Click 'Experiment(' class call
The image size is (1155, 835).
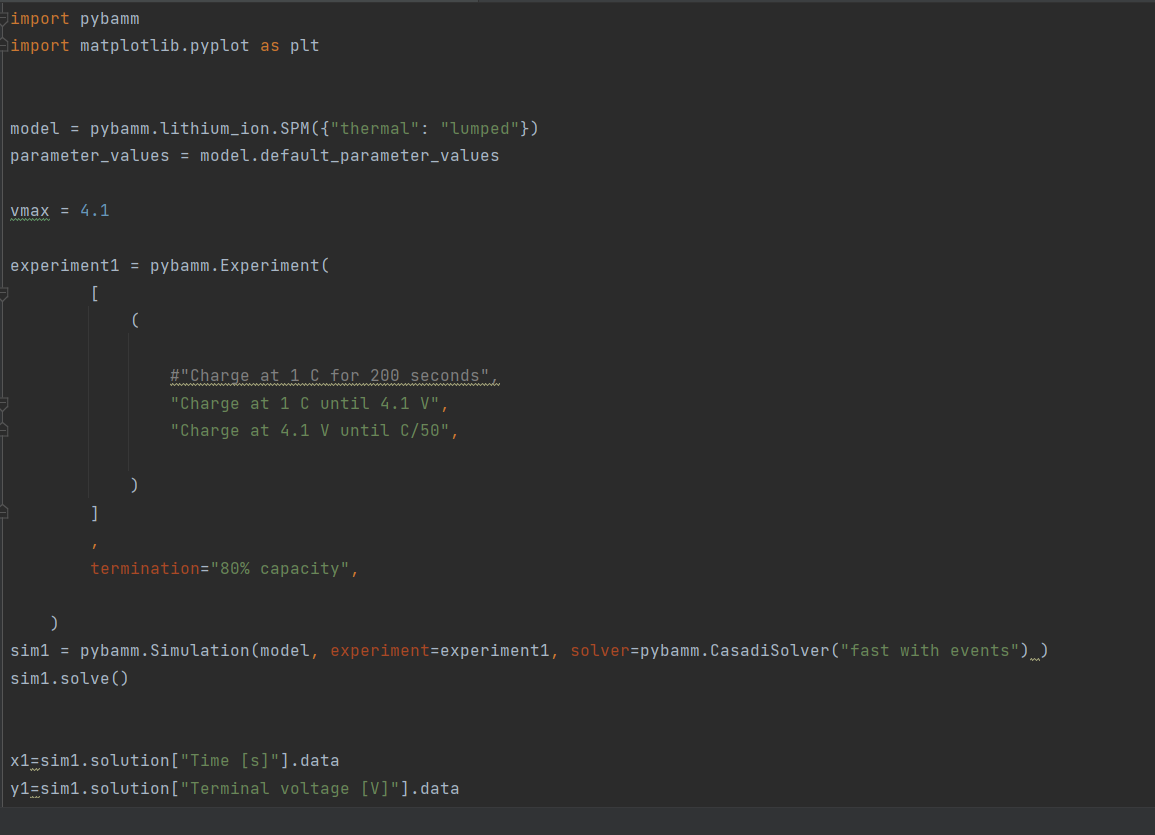[x=275, y=266]
